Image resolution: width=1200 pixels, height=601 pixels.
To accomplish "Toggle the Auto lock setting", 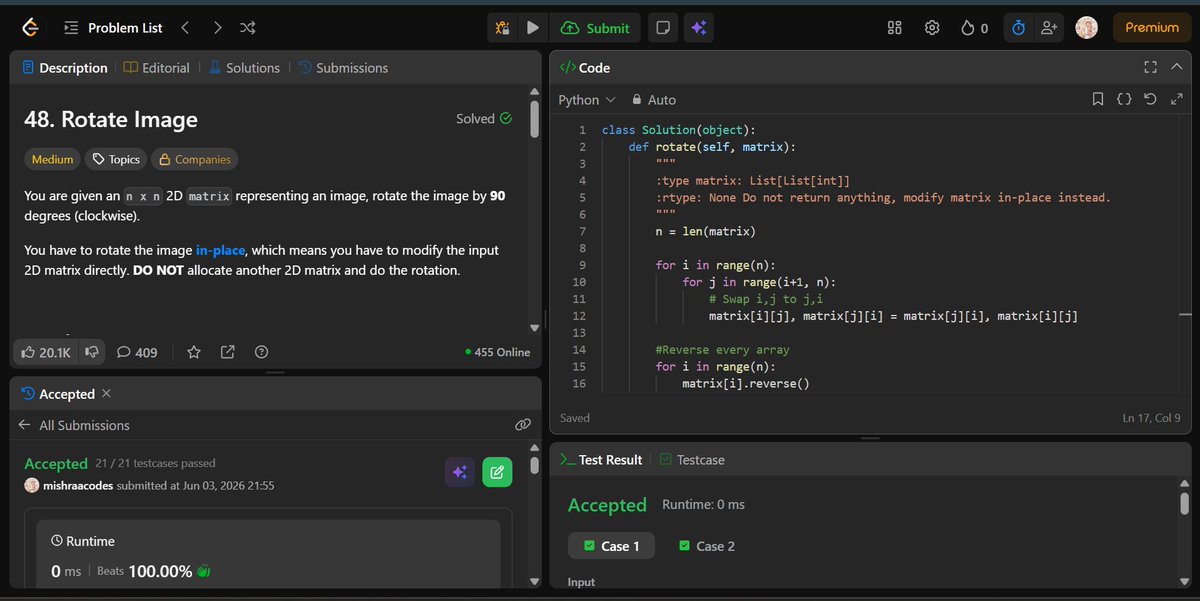I will [654, 100].
